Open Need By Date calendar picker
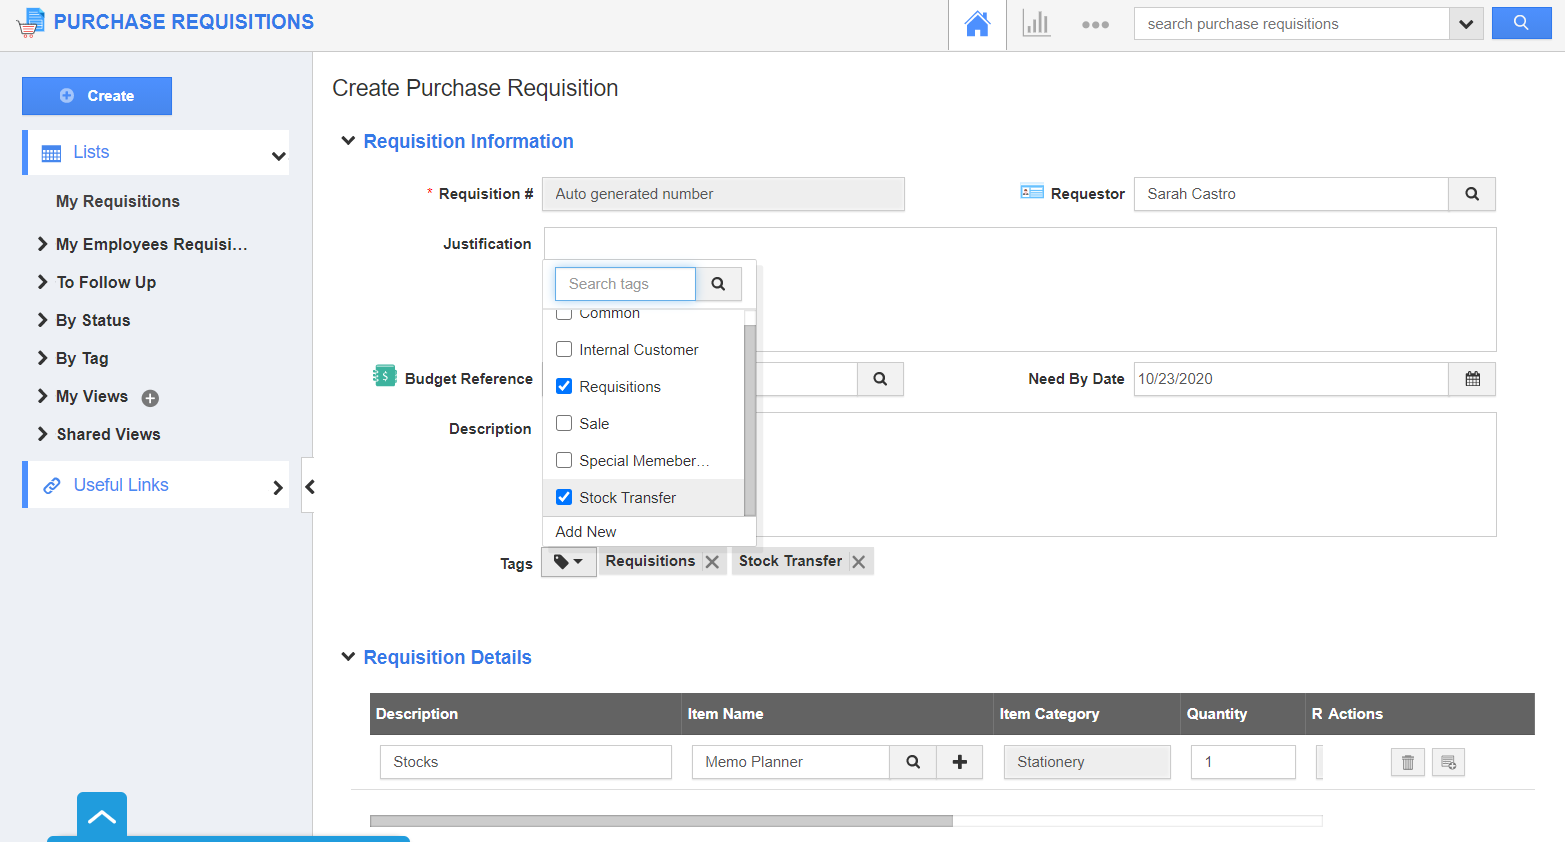This screenshot has height=842, width=1565. [1472, 379]
